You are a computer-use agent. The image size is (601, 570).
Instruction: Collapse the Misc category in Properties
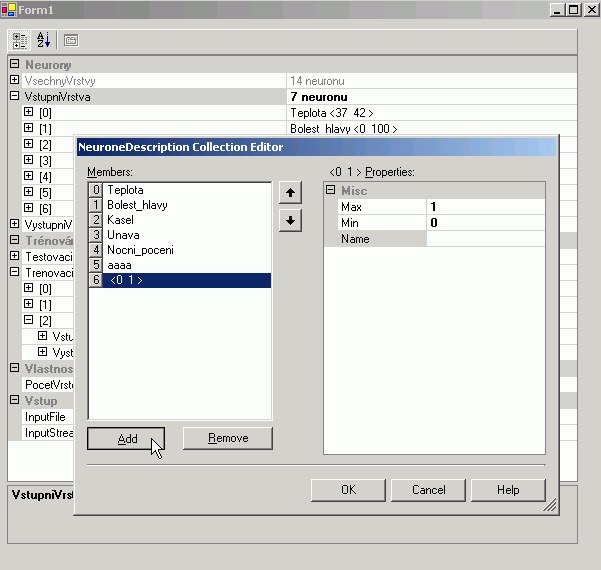coord(331,191)
